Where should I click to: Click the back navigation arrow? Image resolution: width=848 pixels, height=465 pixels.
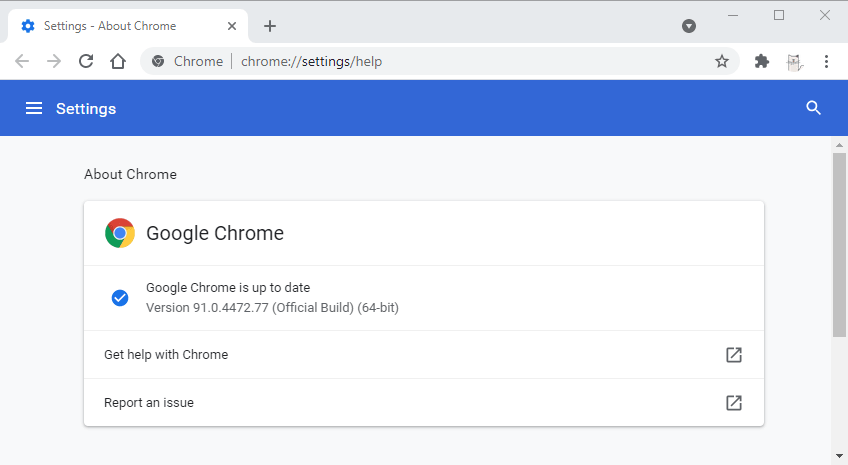point(22,61)
